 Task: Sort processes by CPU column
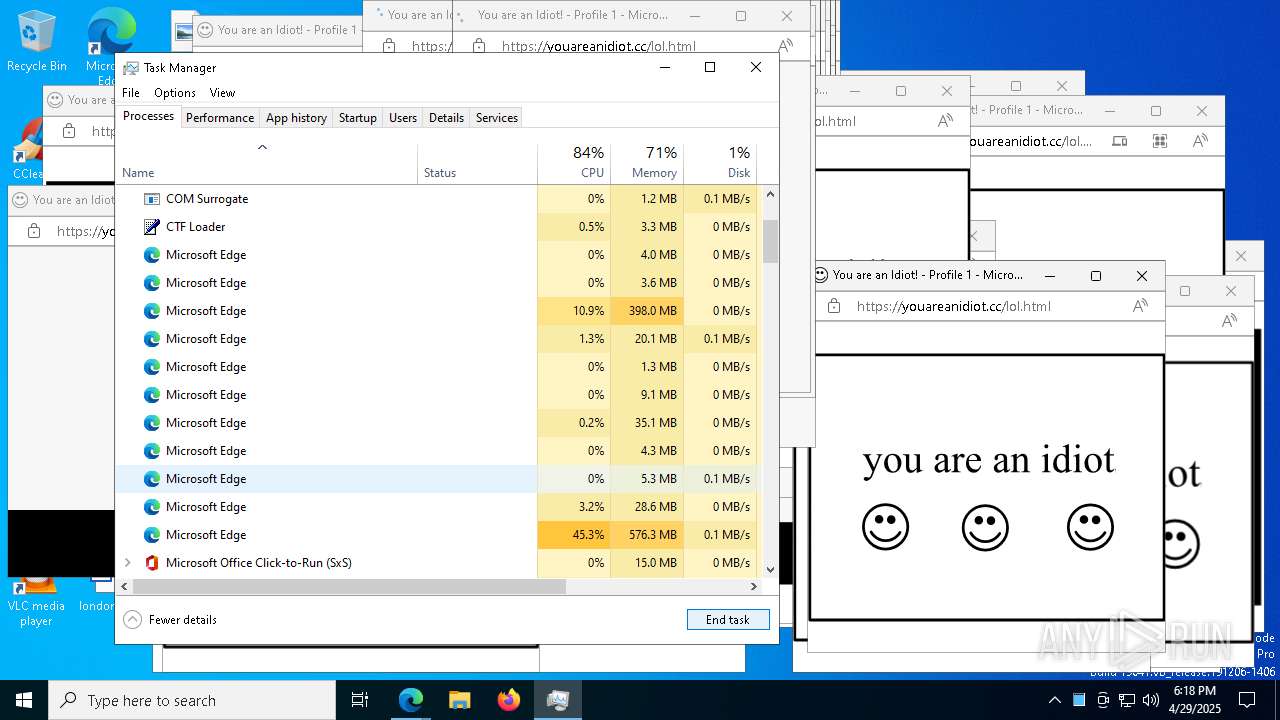point(573,163)
